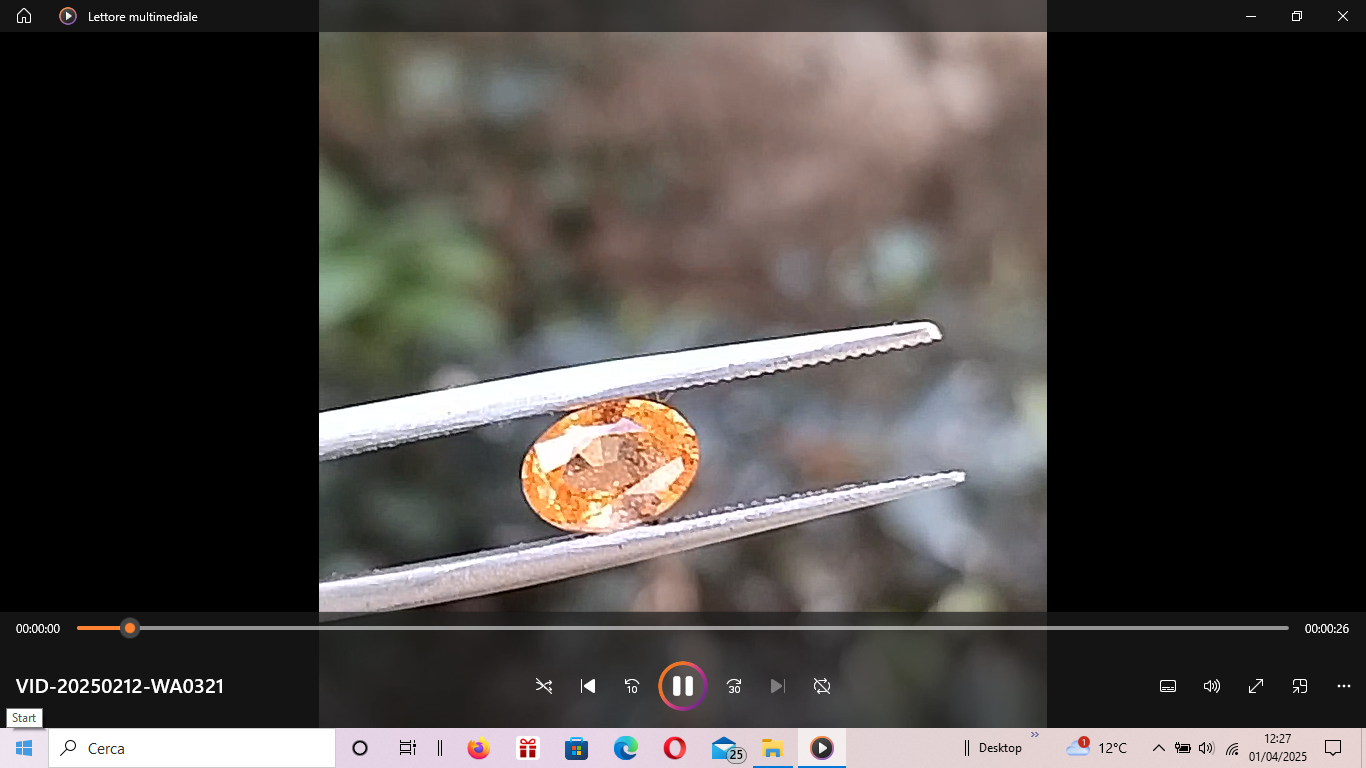
Task: Toggle subtitles and captions
Action: (x=1167, y=686)
